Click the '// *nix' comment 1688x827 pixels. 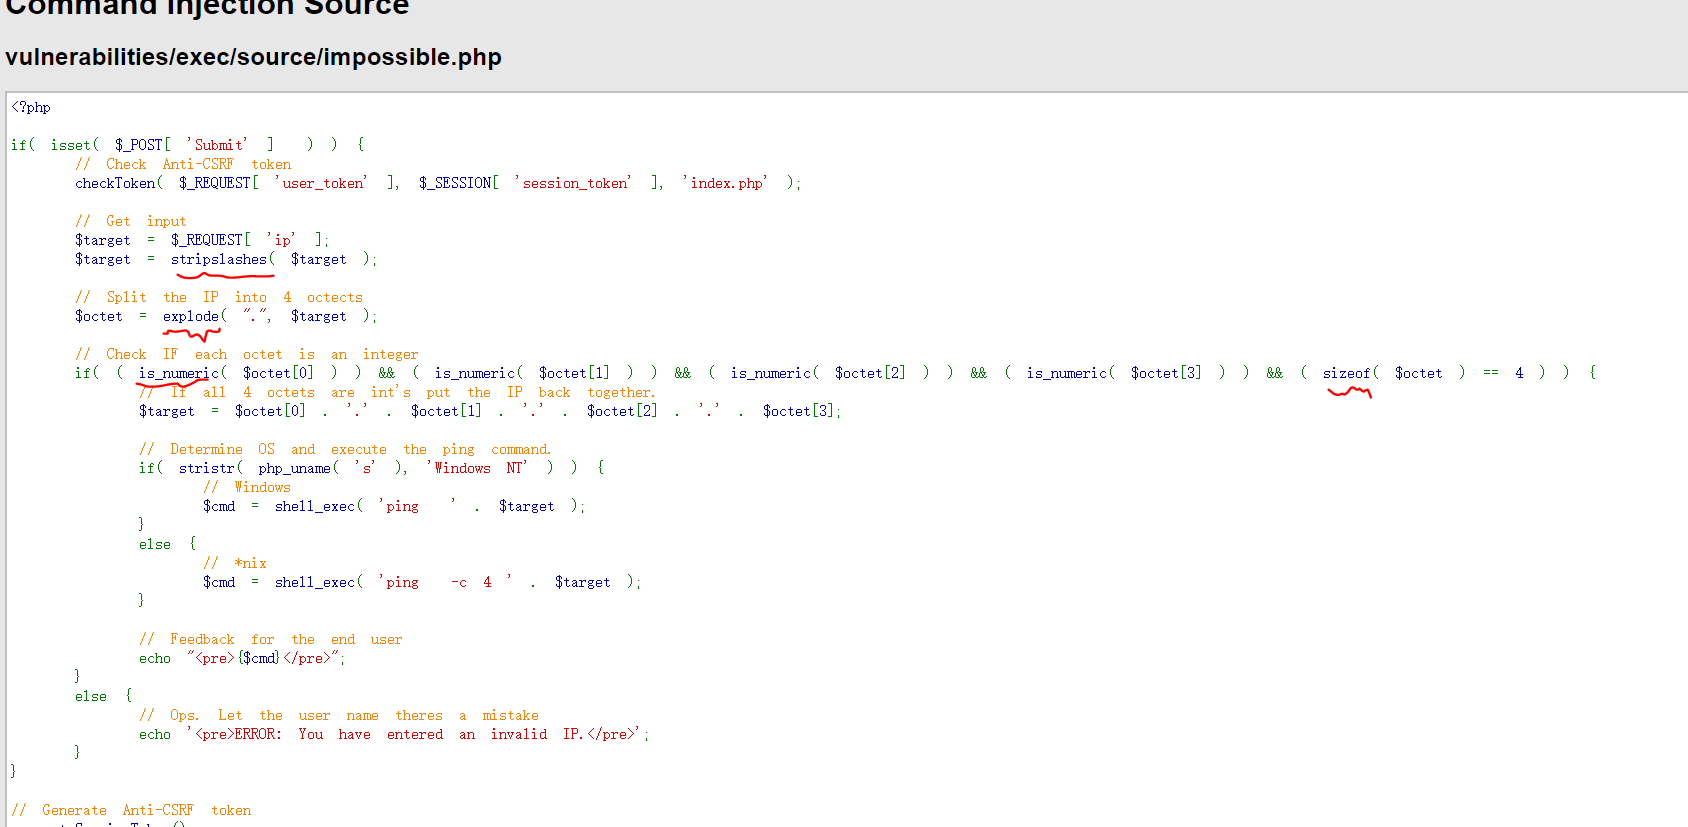[235, 563]
